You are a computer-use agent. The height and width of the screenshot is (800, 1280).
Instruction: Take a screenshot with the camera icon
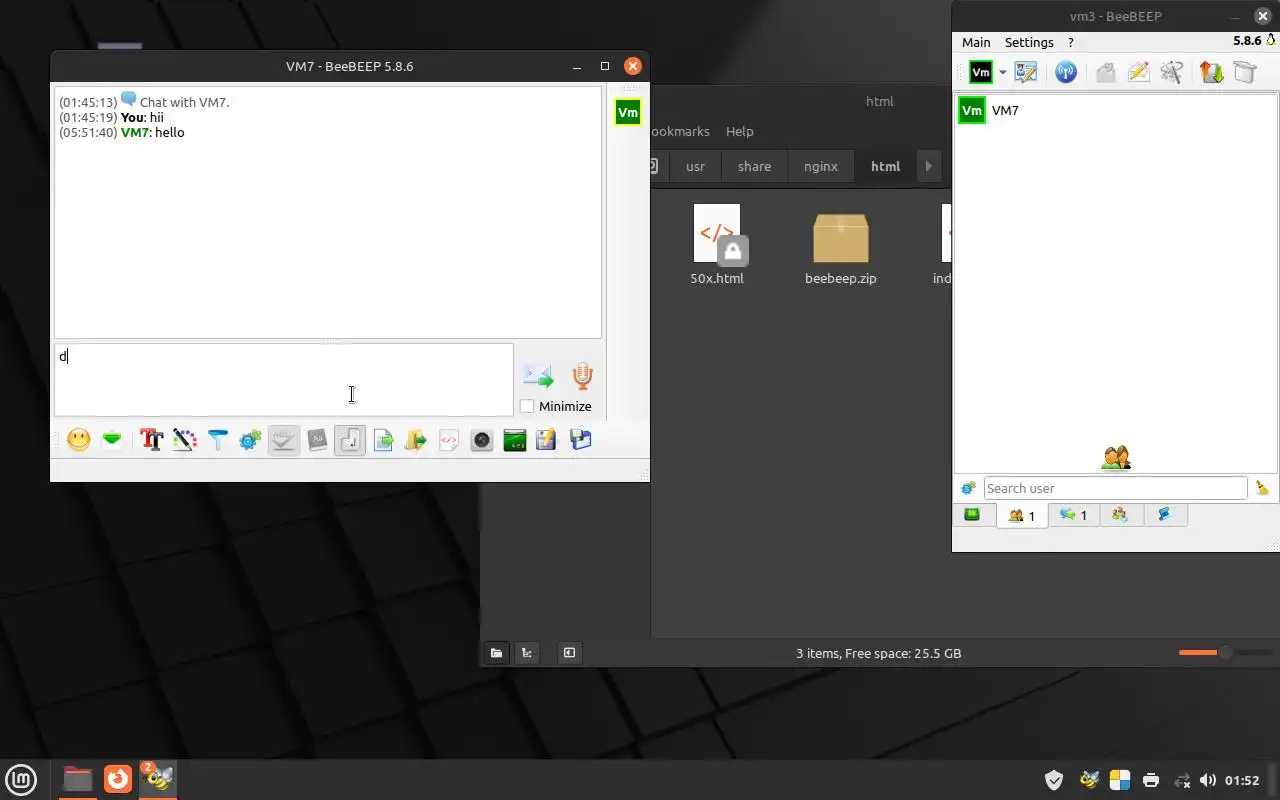(x=482, y=439)
